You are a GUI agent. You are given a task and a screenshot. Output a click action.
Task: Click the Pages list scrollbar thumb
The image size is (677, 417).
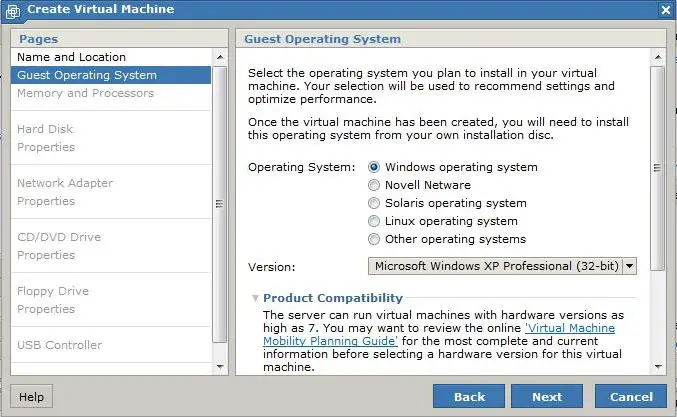[x=220, y=204]
